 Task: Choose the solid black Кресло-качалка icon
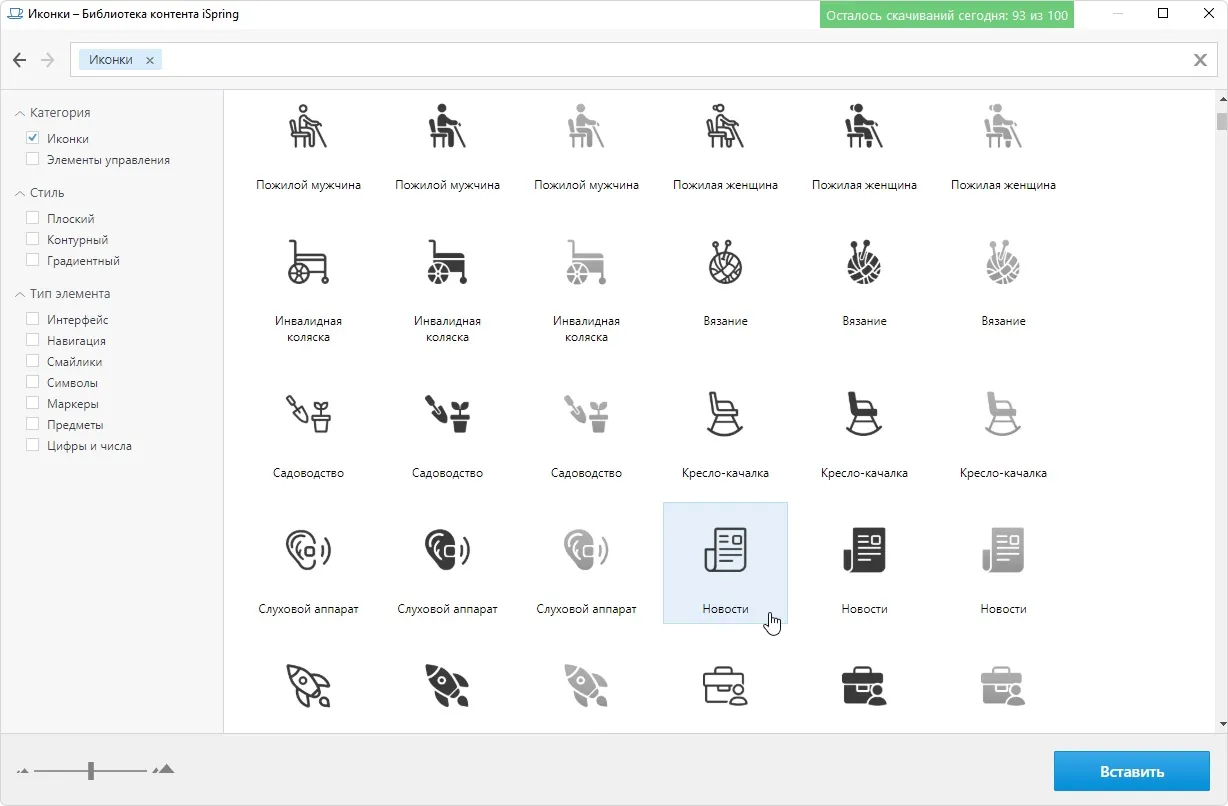864,412
